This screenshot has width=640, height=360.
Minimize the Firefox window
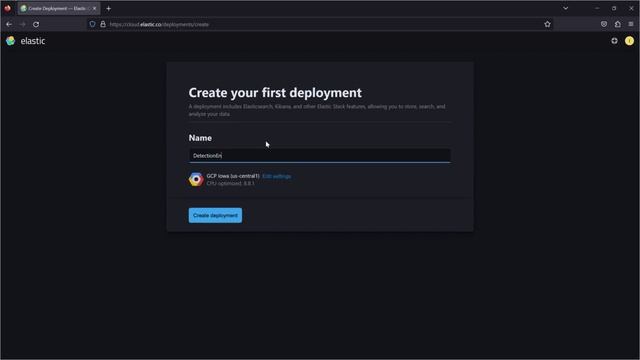[x=597, y=8]
